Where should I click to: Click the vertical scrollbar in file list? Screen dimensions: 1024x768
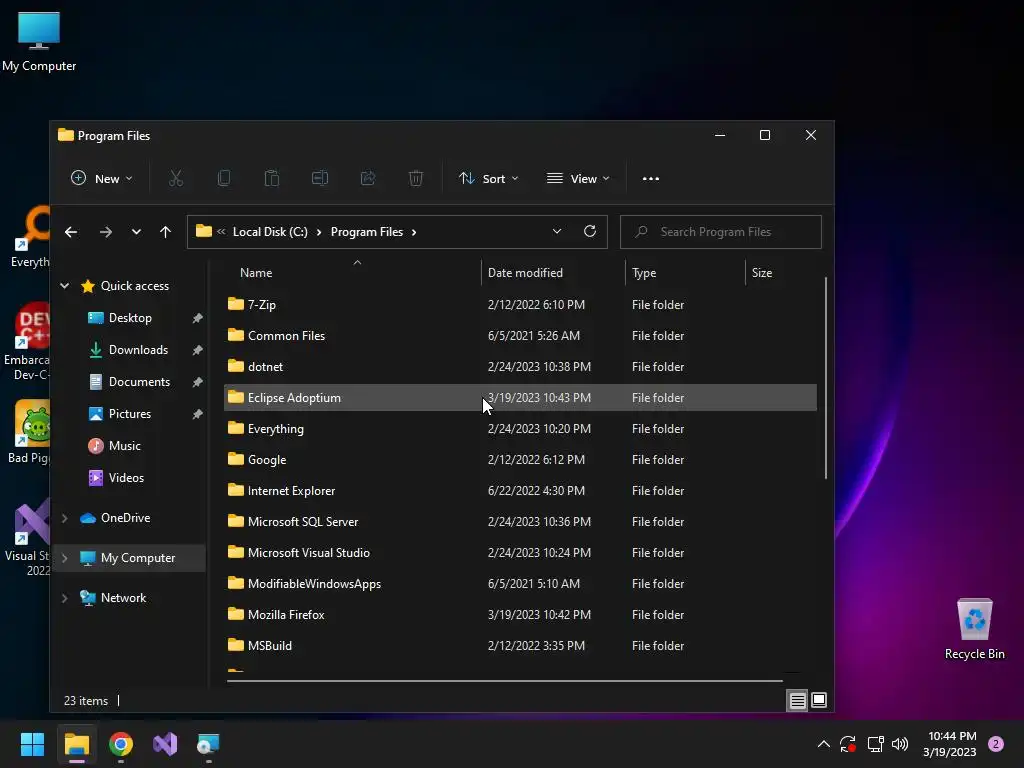tap(825, 378)
